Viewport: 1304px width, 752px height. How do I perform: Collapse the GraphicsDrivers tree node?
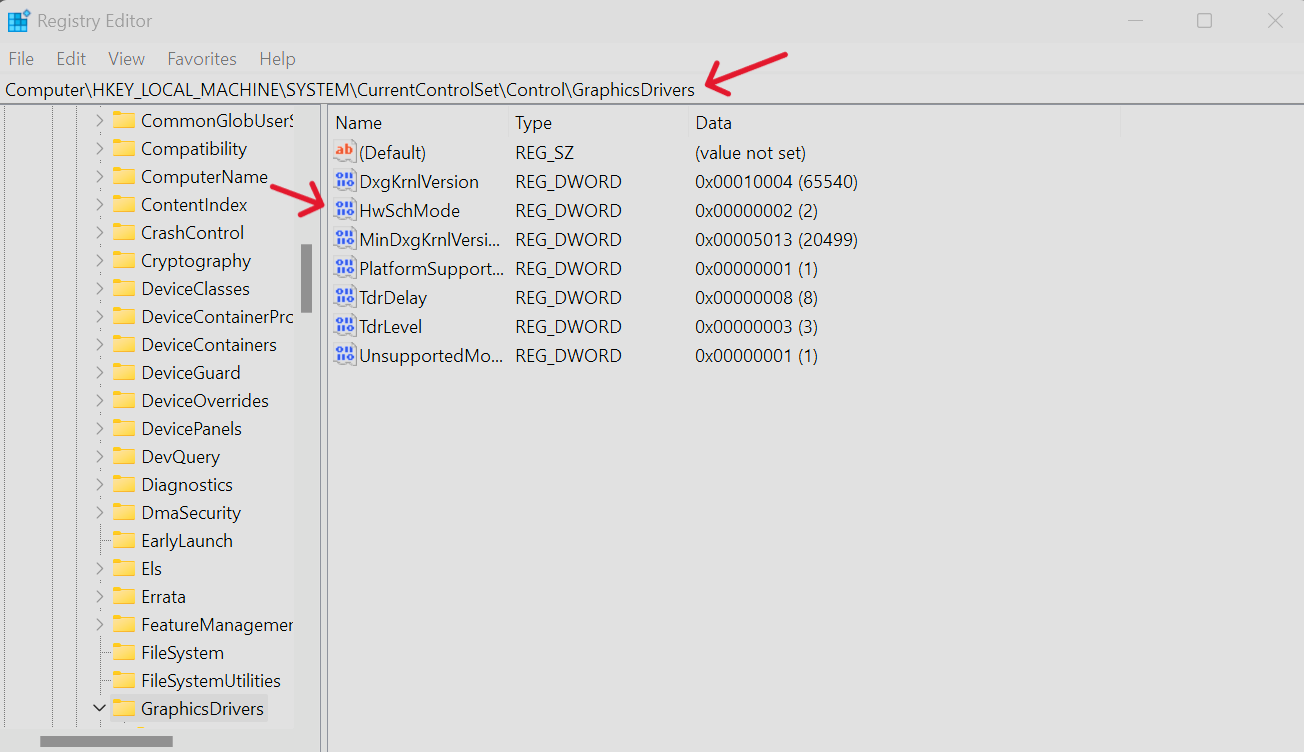tap(99, 708)
